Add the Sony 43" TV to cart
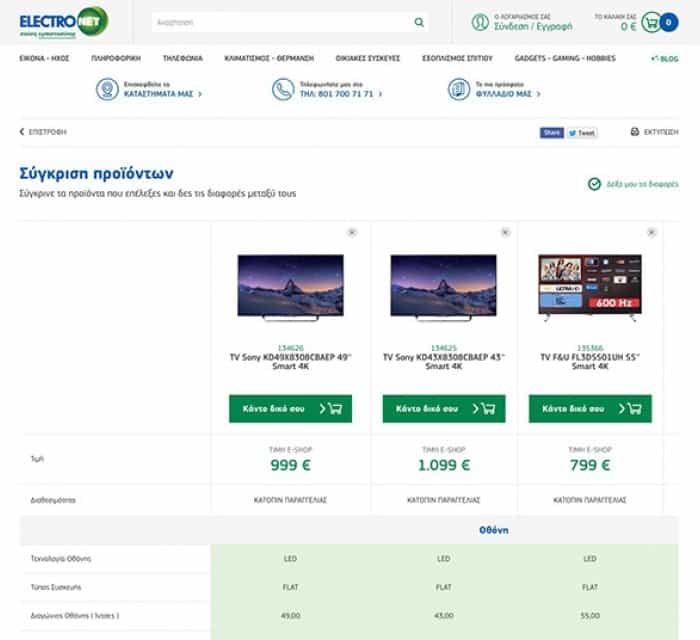Screen dimensions: 700x640 click(x=444, y=408)
